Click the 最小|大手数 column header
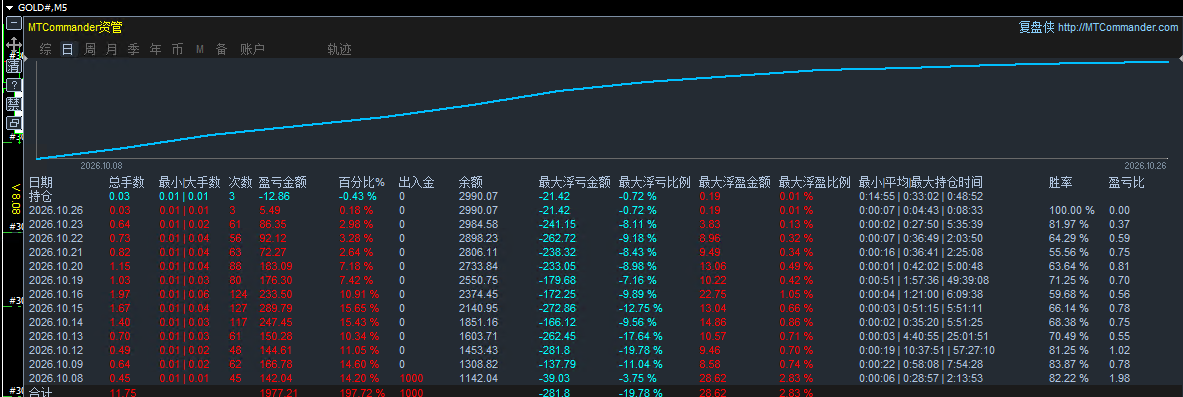Viewport: 1183px width, 397px height. pos(189,182)
